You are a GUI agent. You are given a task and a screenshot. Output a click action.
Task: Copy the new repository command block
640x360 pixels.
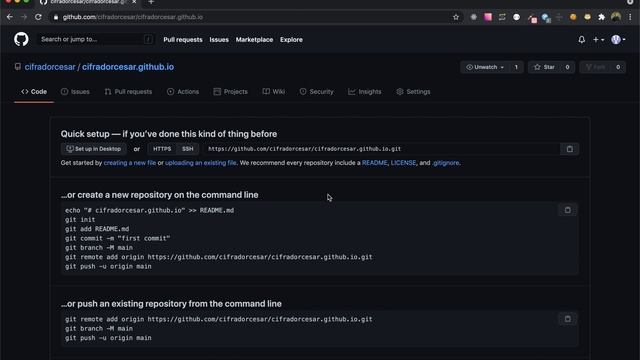(568, 210)
